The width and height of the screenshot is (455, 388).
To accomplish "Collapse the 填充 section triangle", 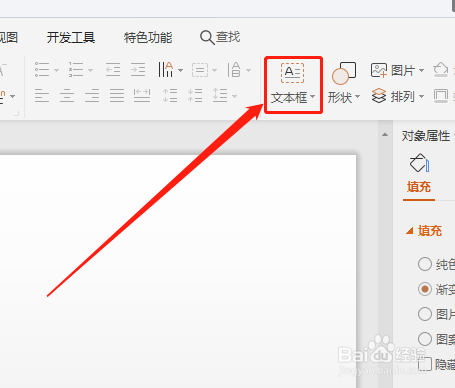I will tap(410, 230).
